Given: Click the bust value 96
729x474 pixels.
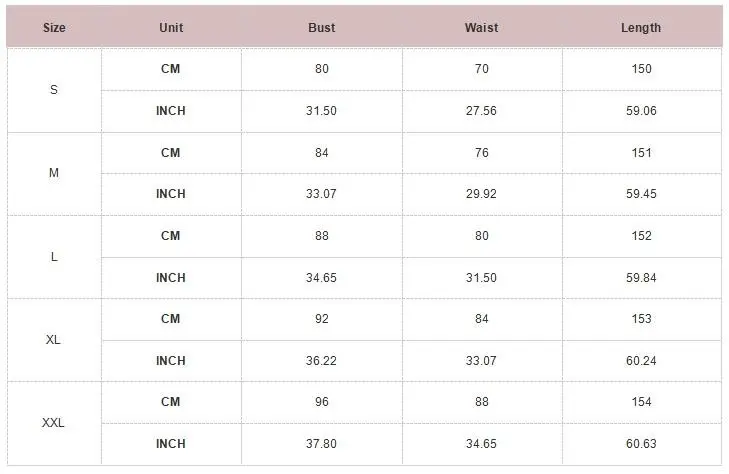Looking at the screenshot, I should pyautogui.click(x=322, y=402).
